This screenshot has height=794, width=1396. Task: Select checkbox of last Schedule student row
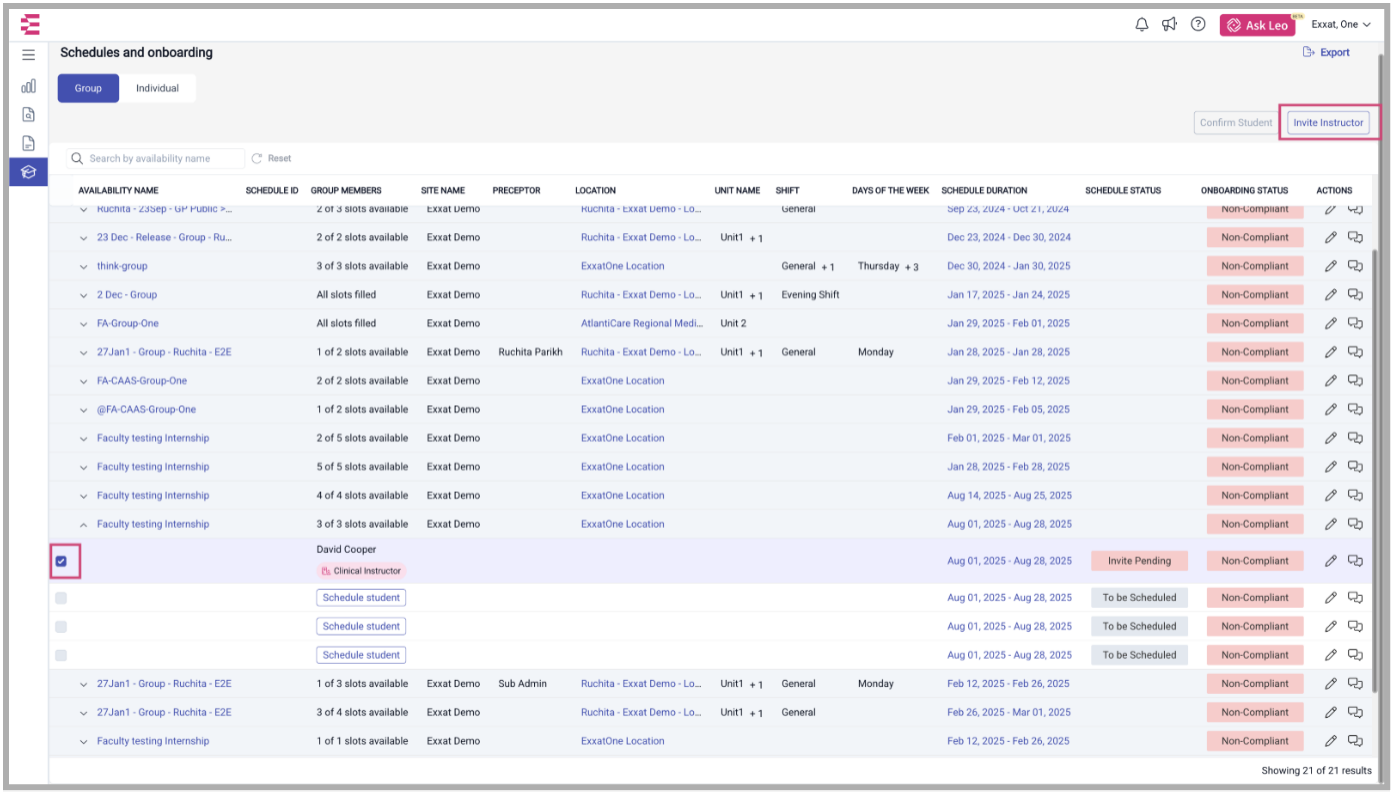click(61, 655)
